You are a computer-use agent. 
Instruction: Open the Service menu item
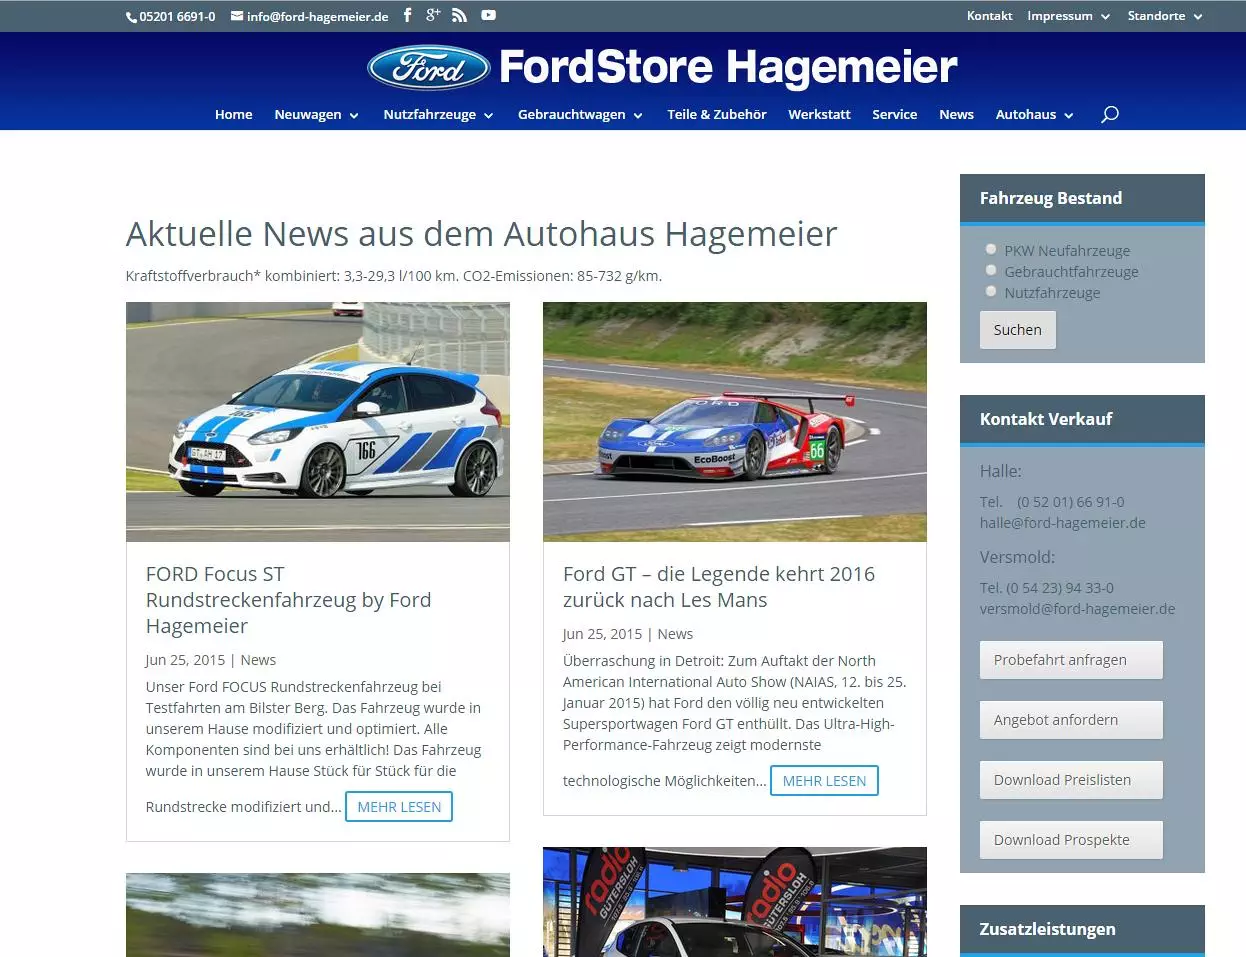(x=894, y=114)
